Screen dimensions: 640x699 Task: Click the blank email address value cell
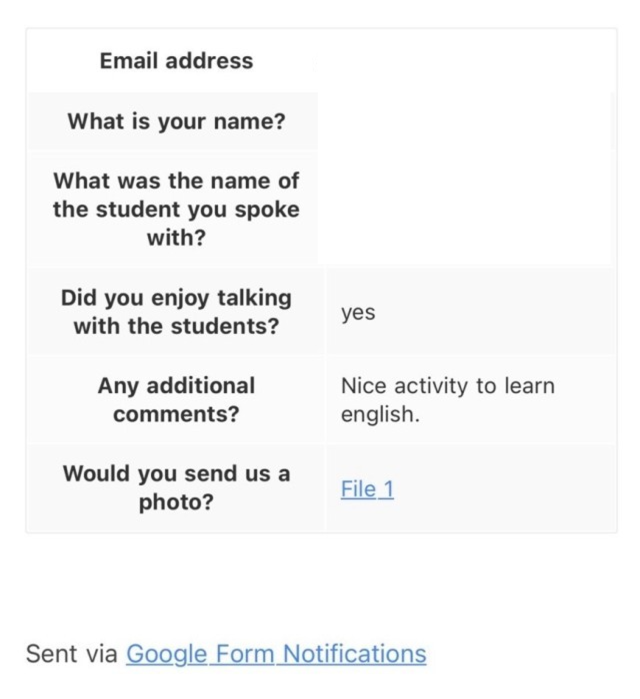[466, 61]
